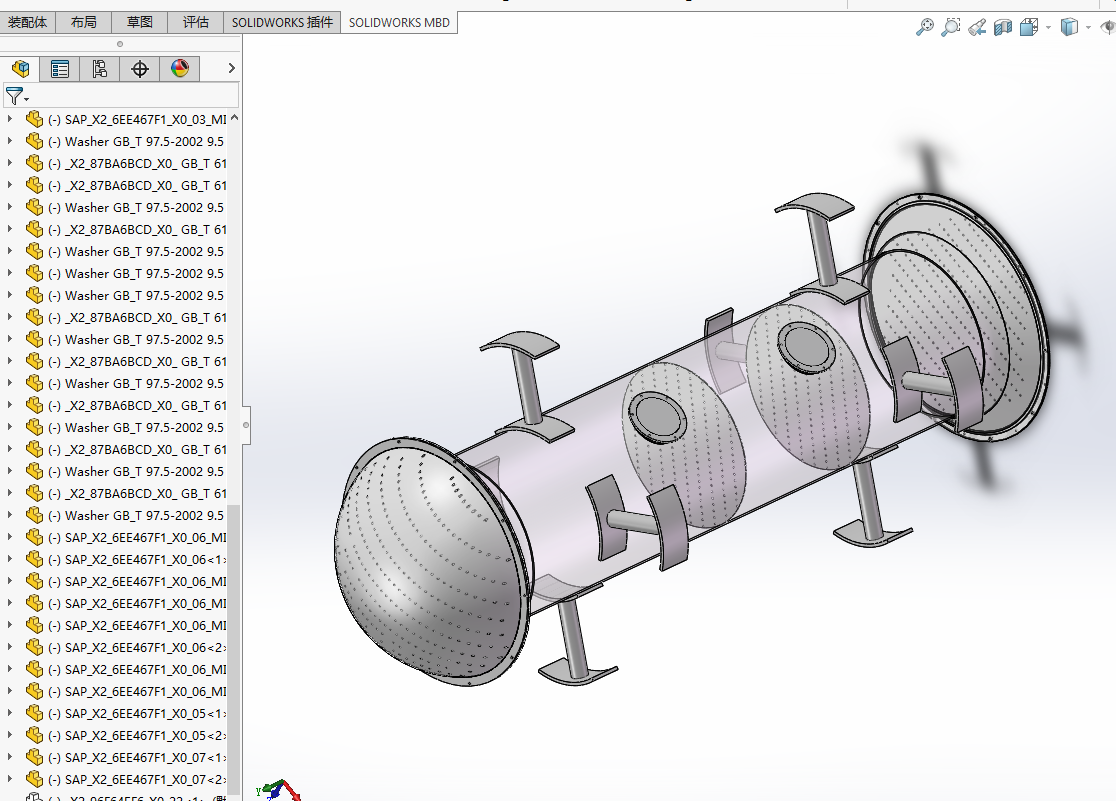Expand the SAP_X2_6EE467F1_X0_07<2> tree node
This screenshot has height=801, width=1116.
[9, 779]
